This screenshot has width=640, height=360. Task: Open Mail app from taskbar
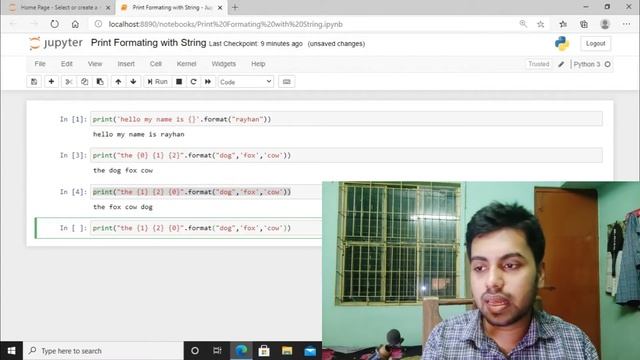[310, 351]
